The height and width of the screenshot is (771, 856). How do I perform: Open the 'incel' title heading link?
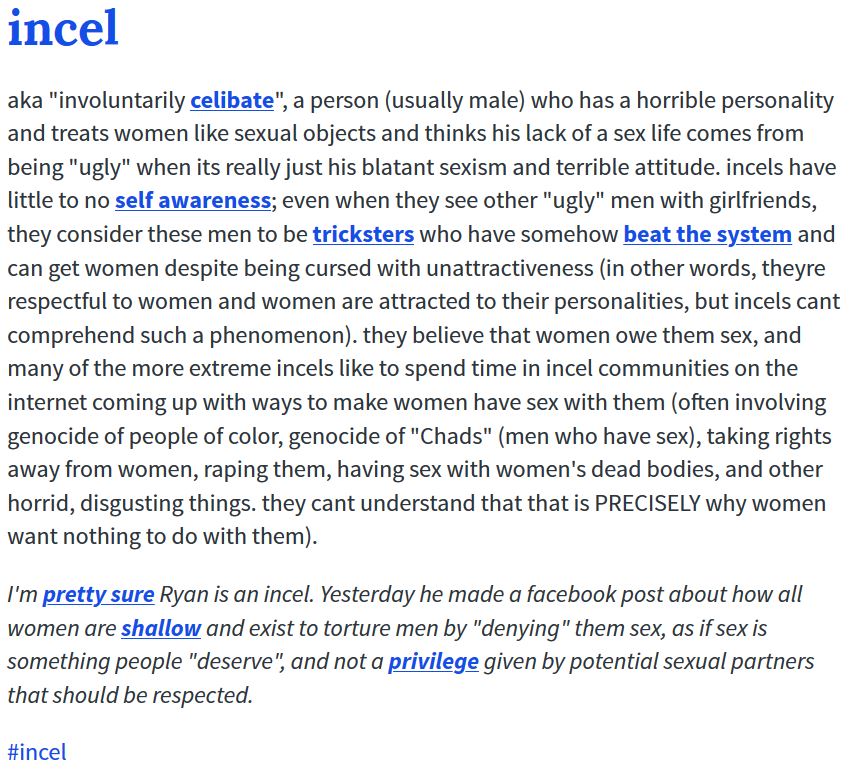(x=63, y=27)
